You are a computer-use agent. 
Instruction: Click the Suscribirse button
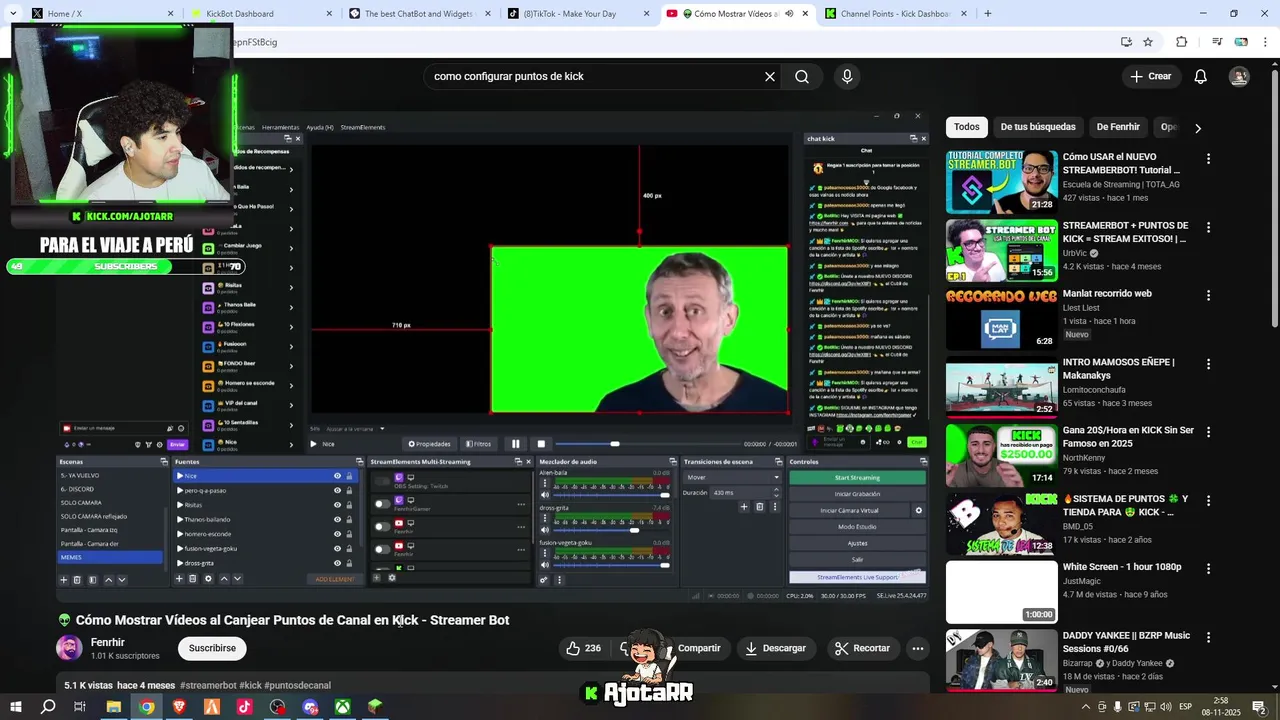coord(212,648)
